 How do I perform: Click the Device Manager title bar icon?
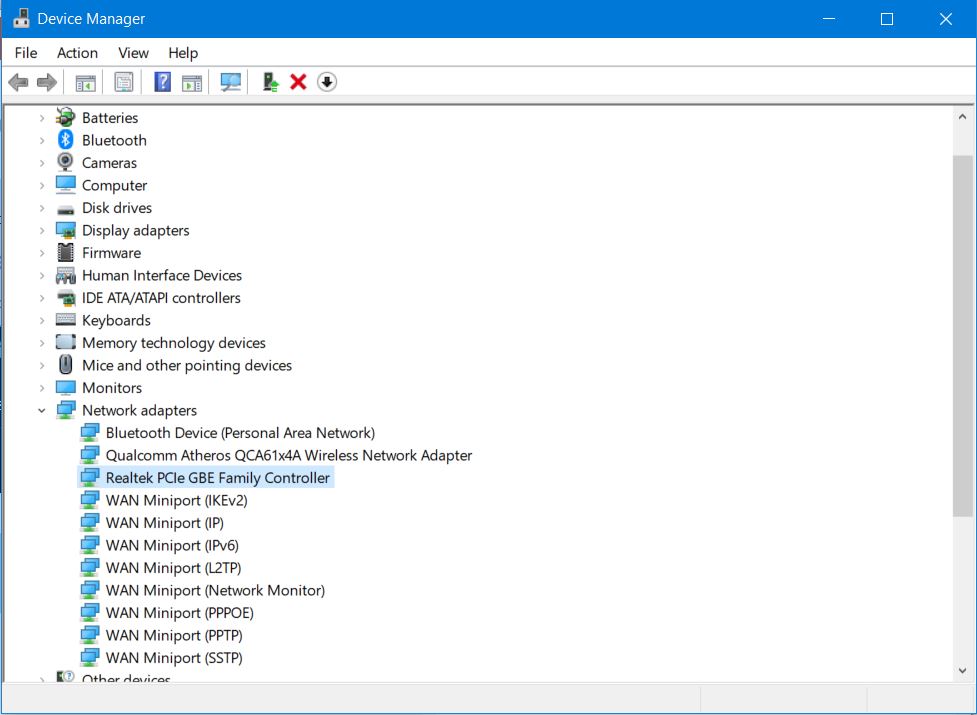click(21, 19)
